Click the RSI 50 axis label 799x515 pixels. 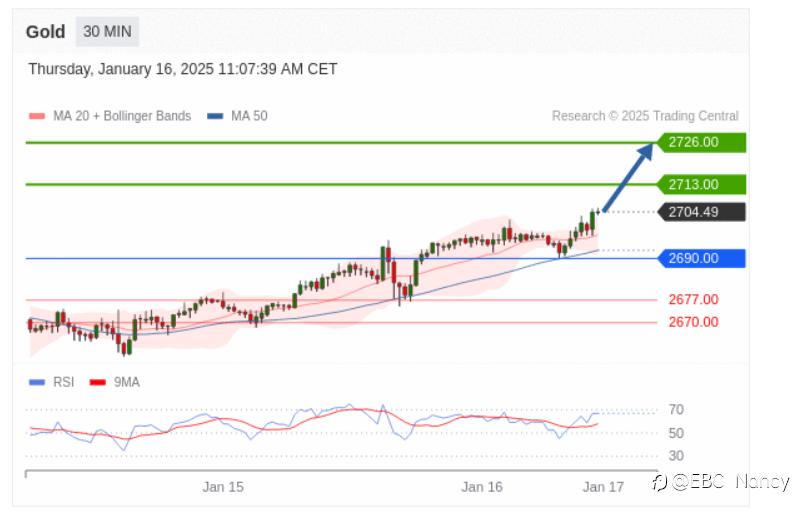pyautogui.click(x=676, y=433)
